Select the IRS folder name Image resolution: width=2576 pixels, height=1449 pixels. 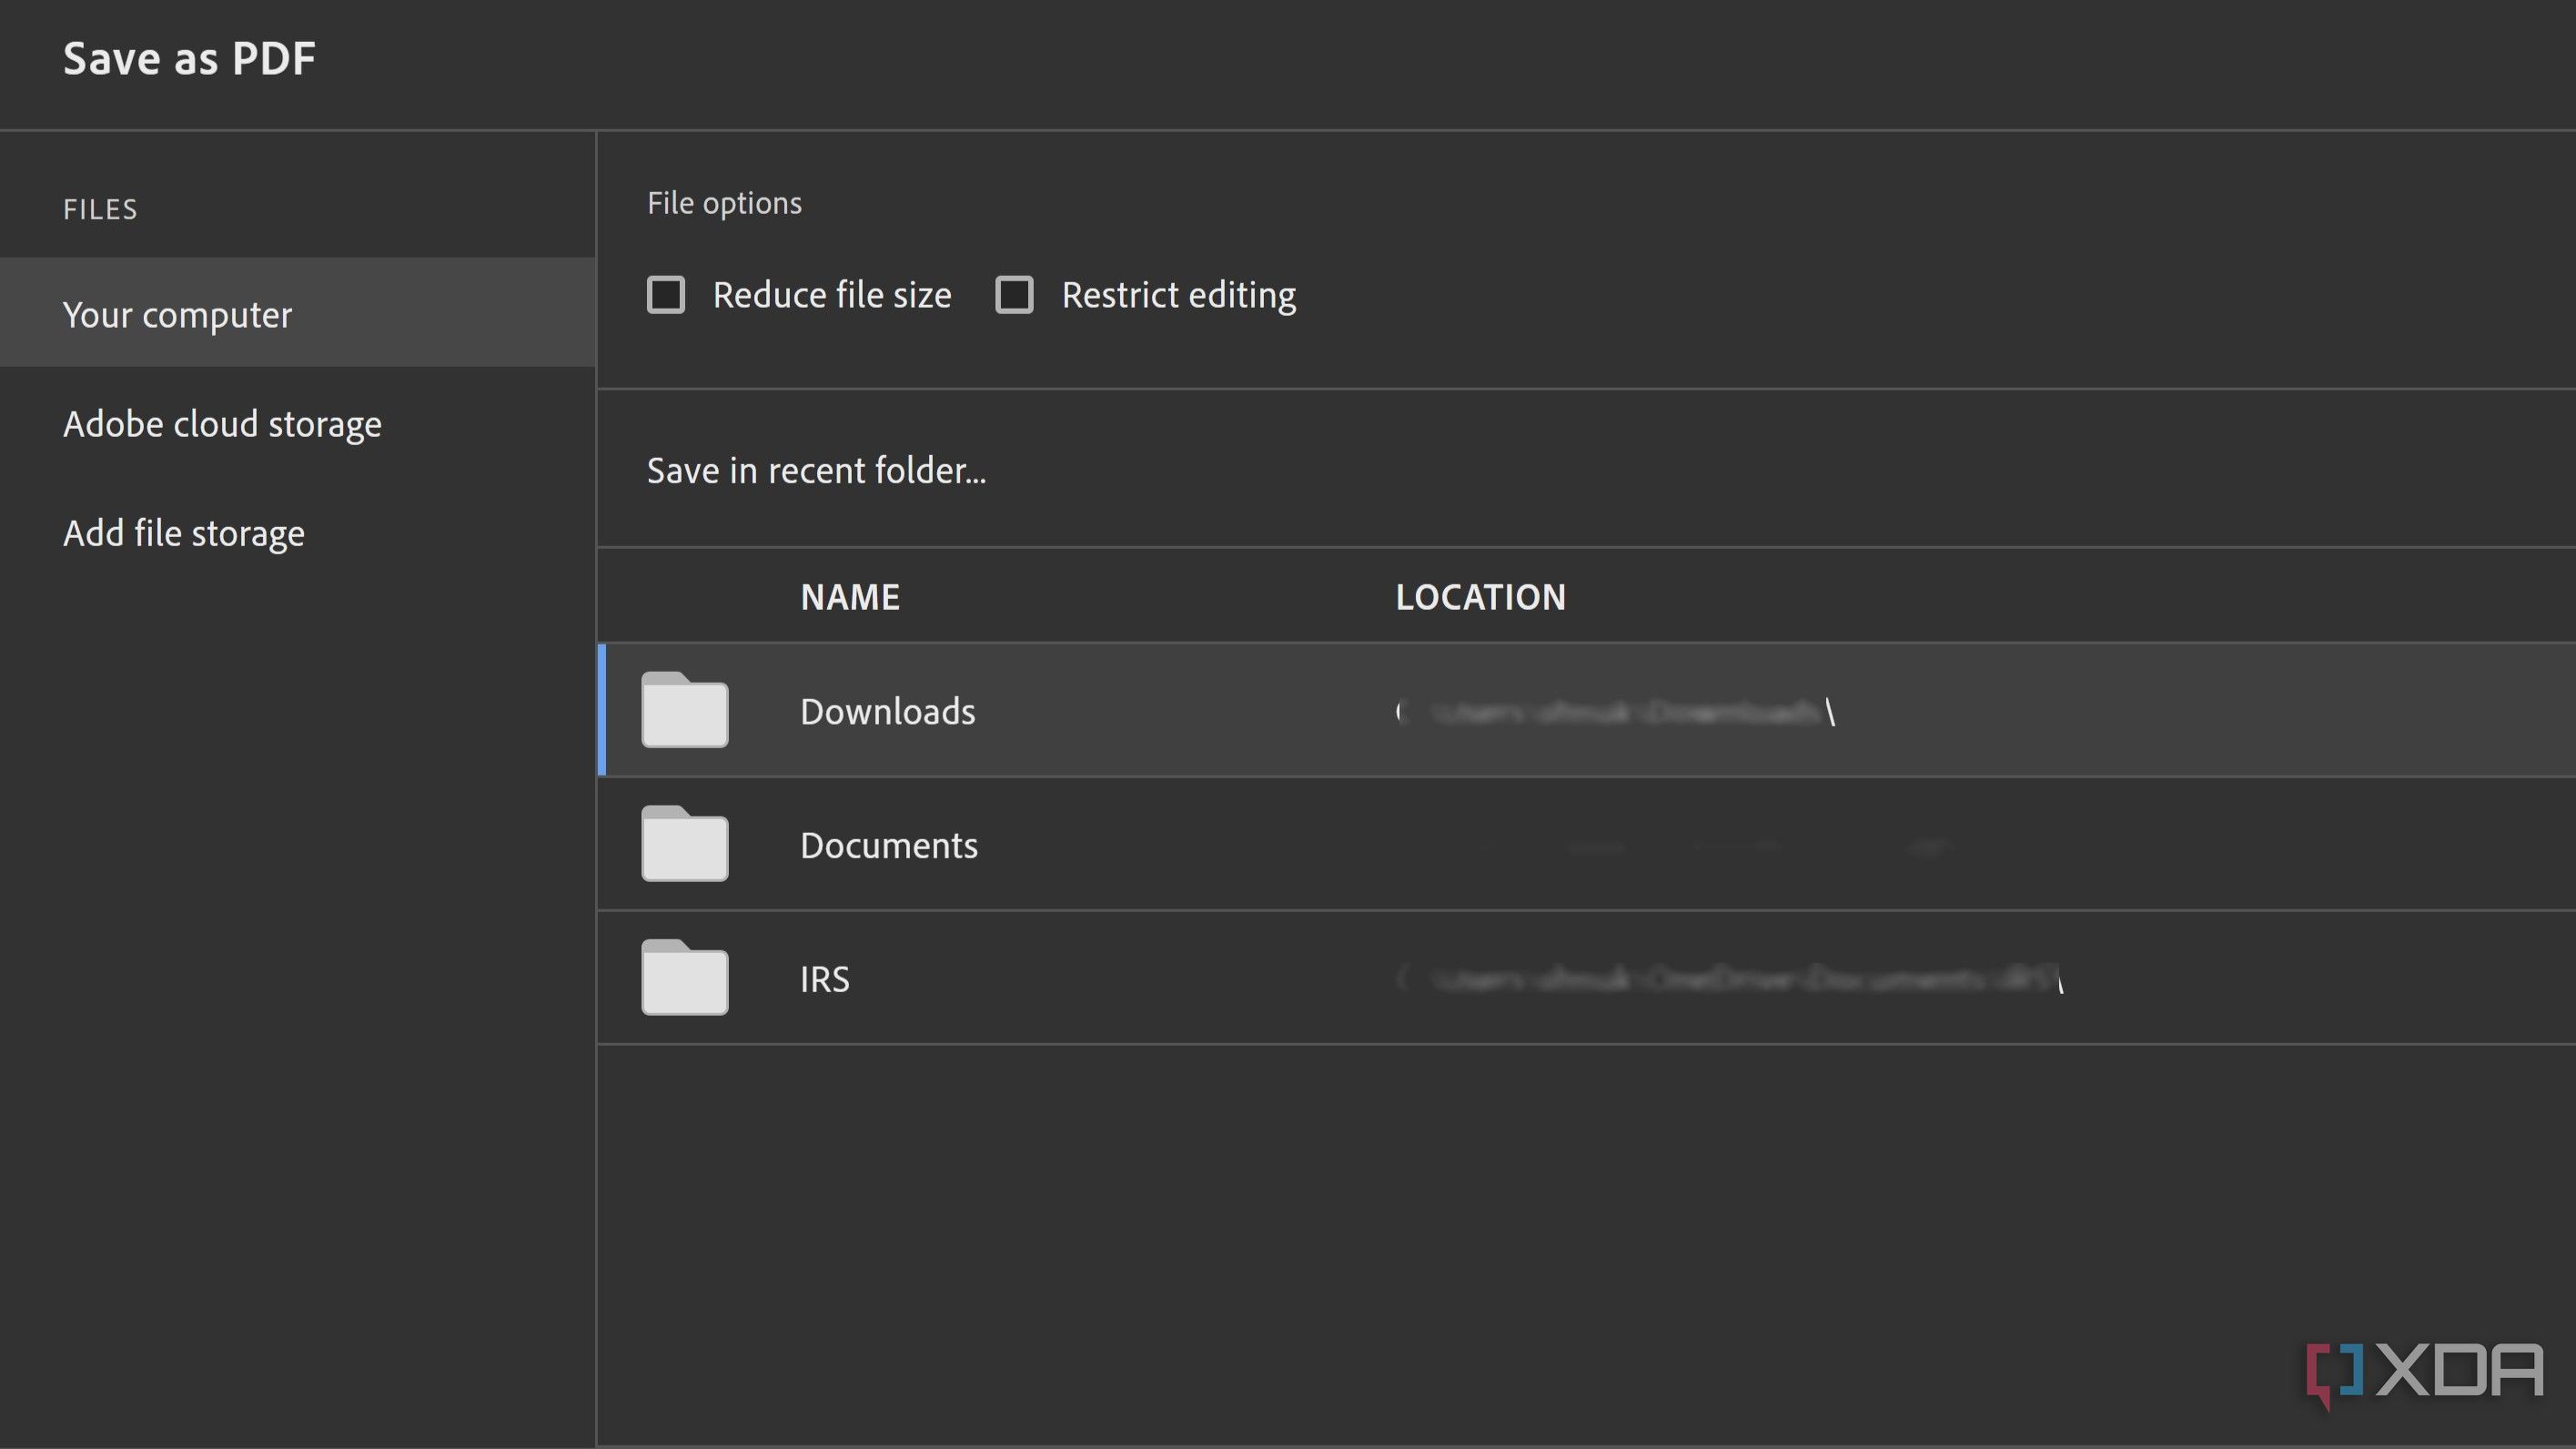(x=825, y=979)
